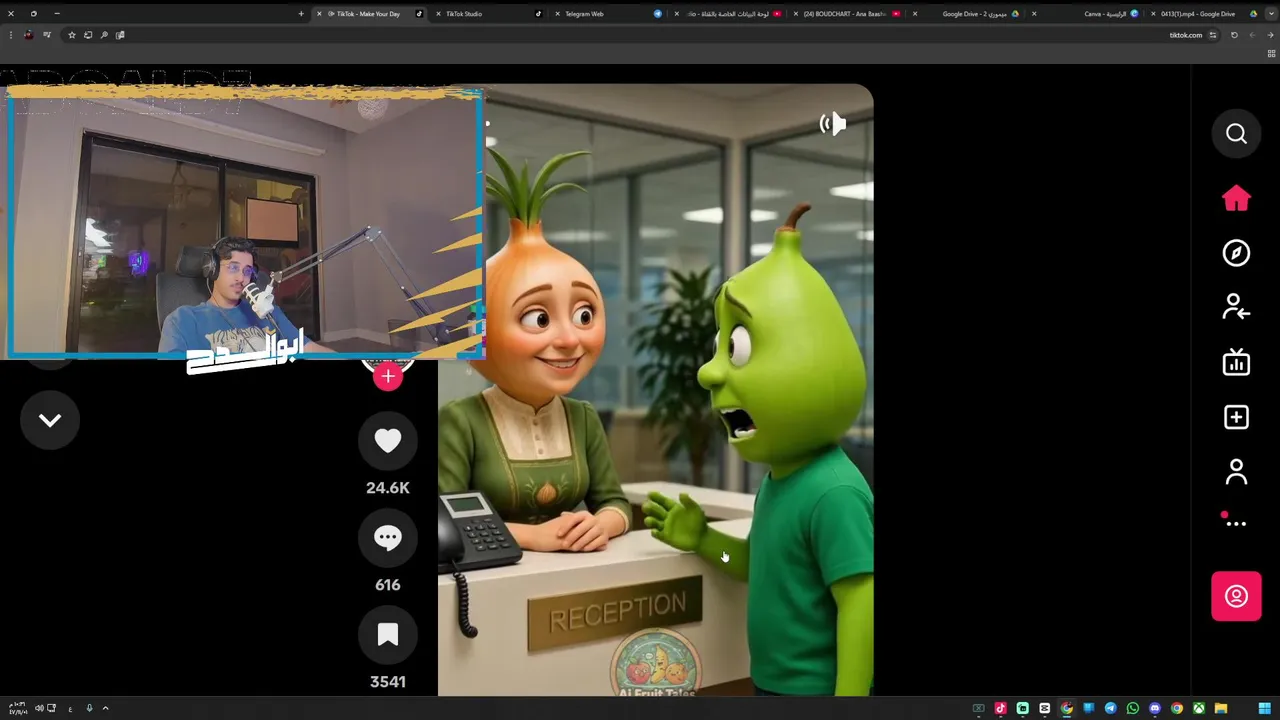Open the clock and date flyout
The width and height of the screenshot is (1280, 720).
pos(17,709)
